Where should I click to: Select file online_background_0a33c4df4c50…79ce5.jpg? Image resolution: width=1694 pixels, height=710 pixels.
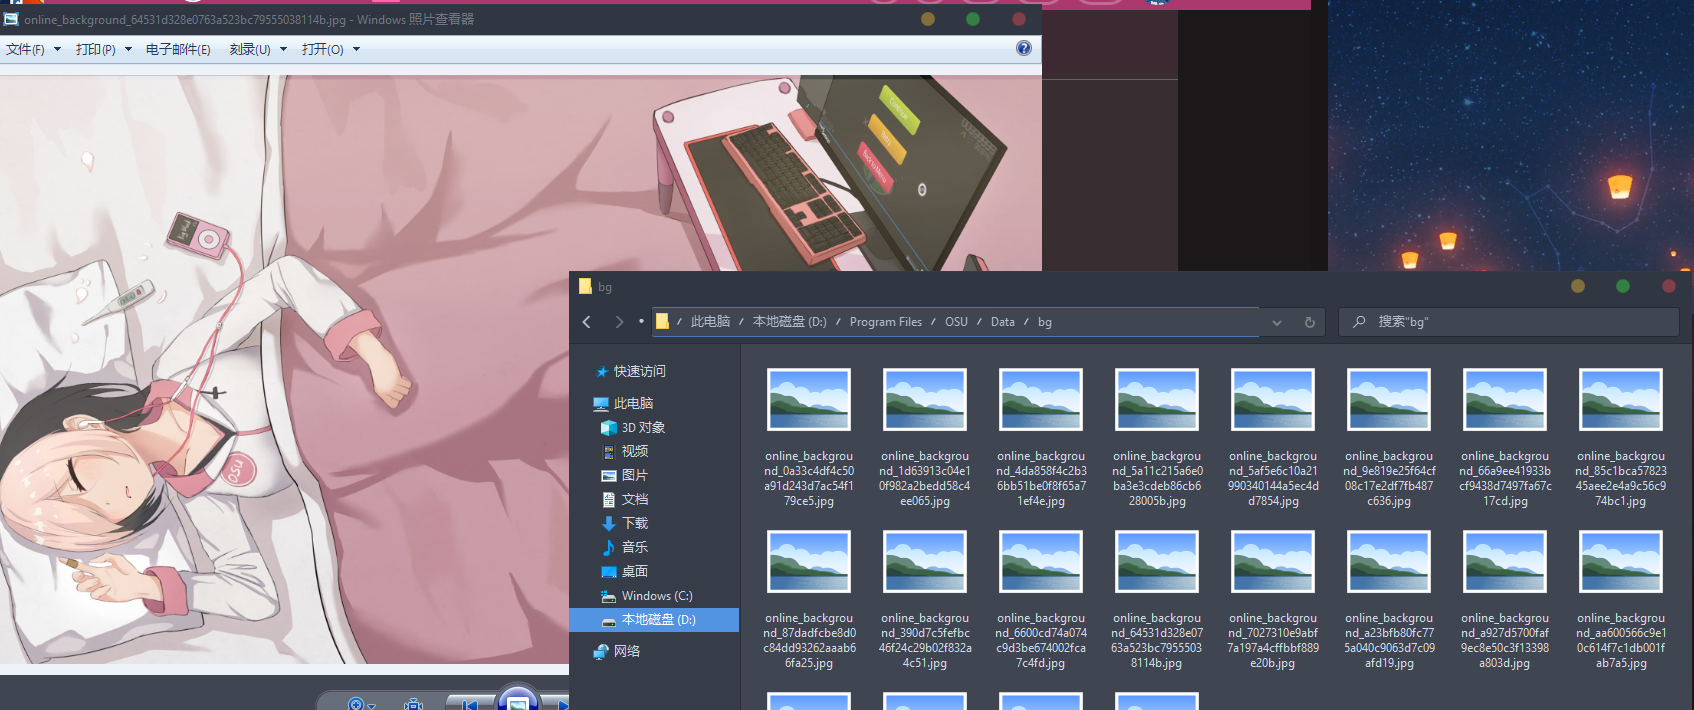coord(809,438)
